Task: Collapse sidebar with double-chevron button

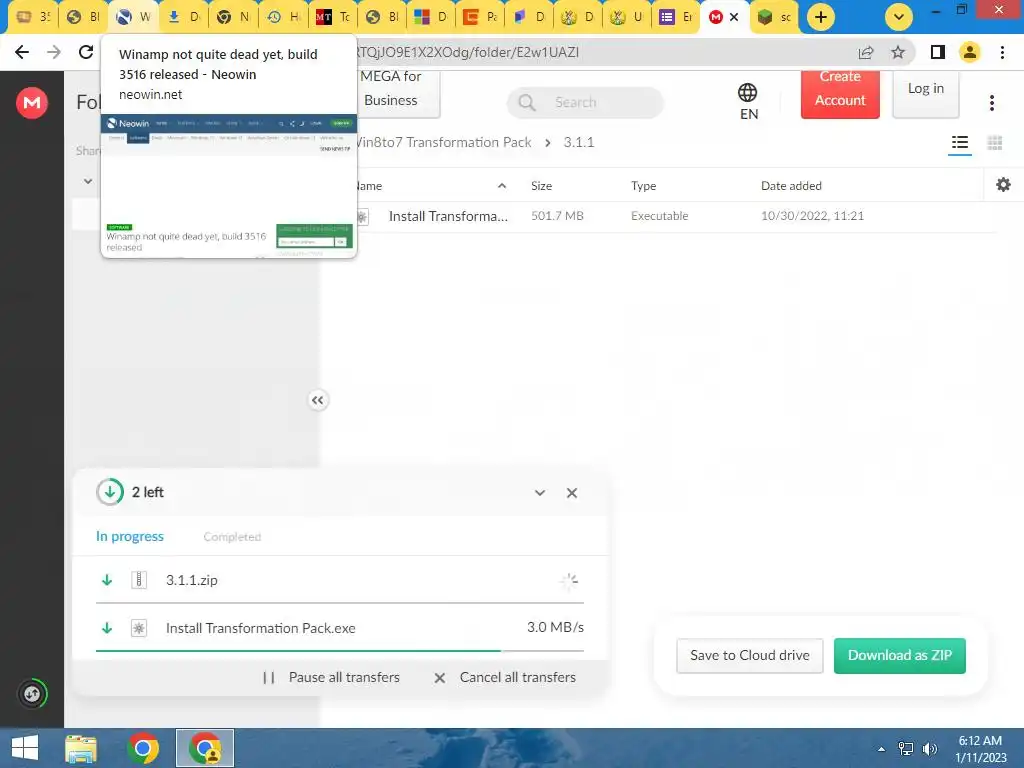Action: pos(317,400)
